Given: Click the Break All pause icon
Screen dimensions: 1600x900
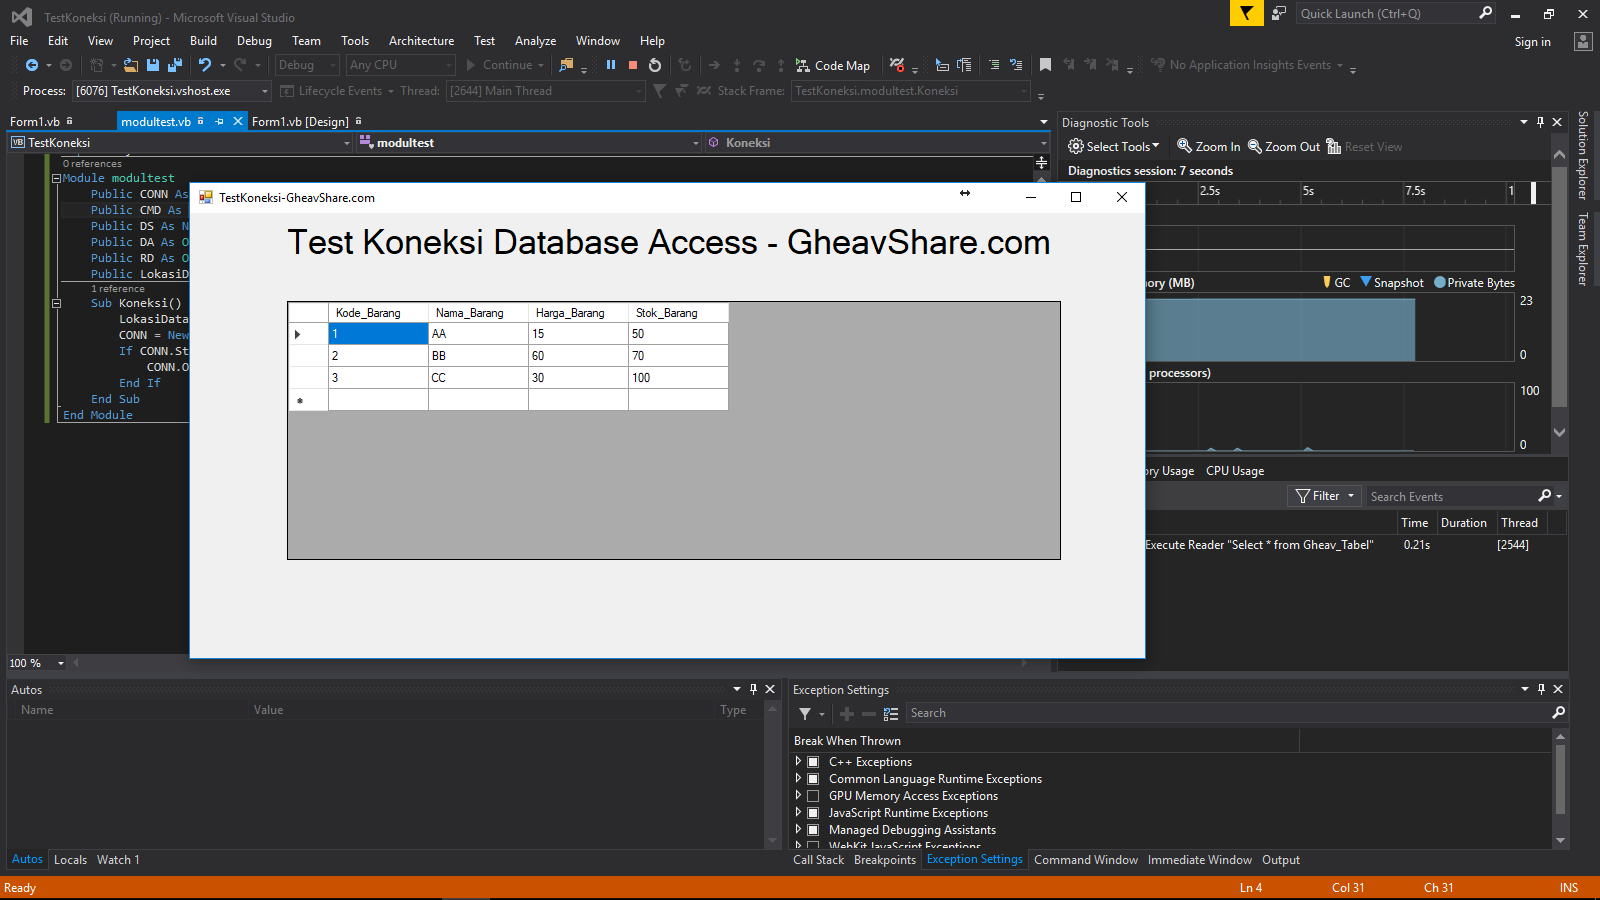Looking at the screenshot, I should click(611, 65).
